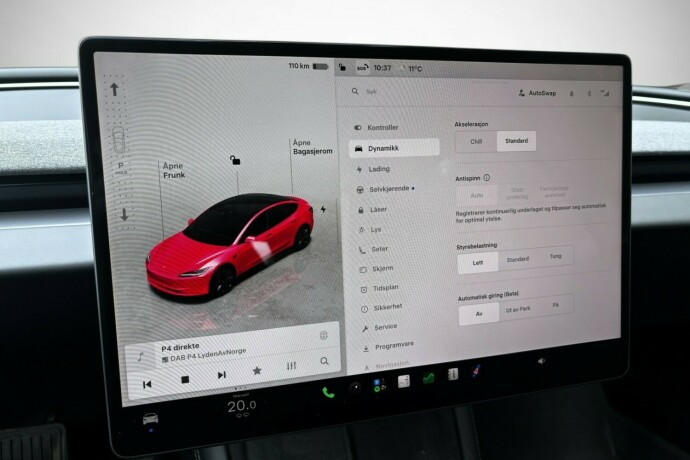Image resolution: width=690 pixels, height=460 pixels.
Task: Open the media search magnifier
Action: coord(324,361)
